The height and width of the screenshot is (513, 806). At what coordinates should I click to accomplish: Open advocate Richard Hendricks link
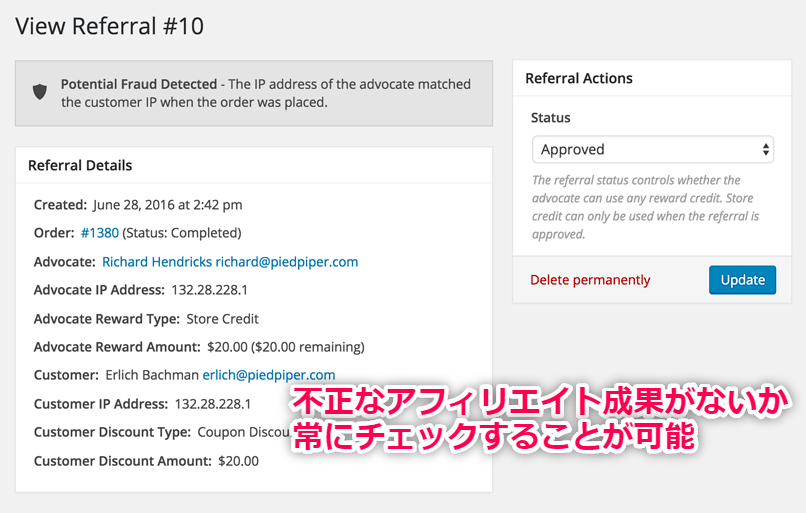coord(230,262)
